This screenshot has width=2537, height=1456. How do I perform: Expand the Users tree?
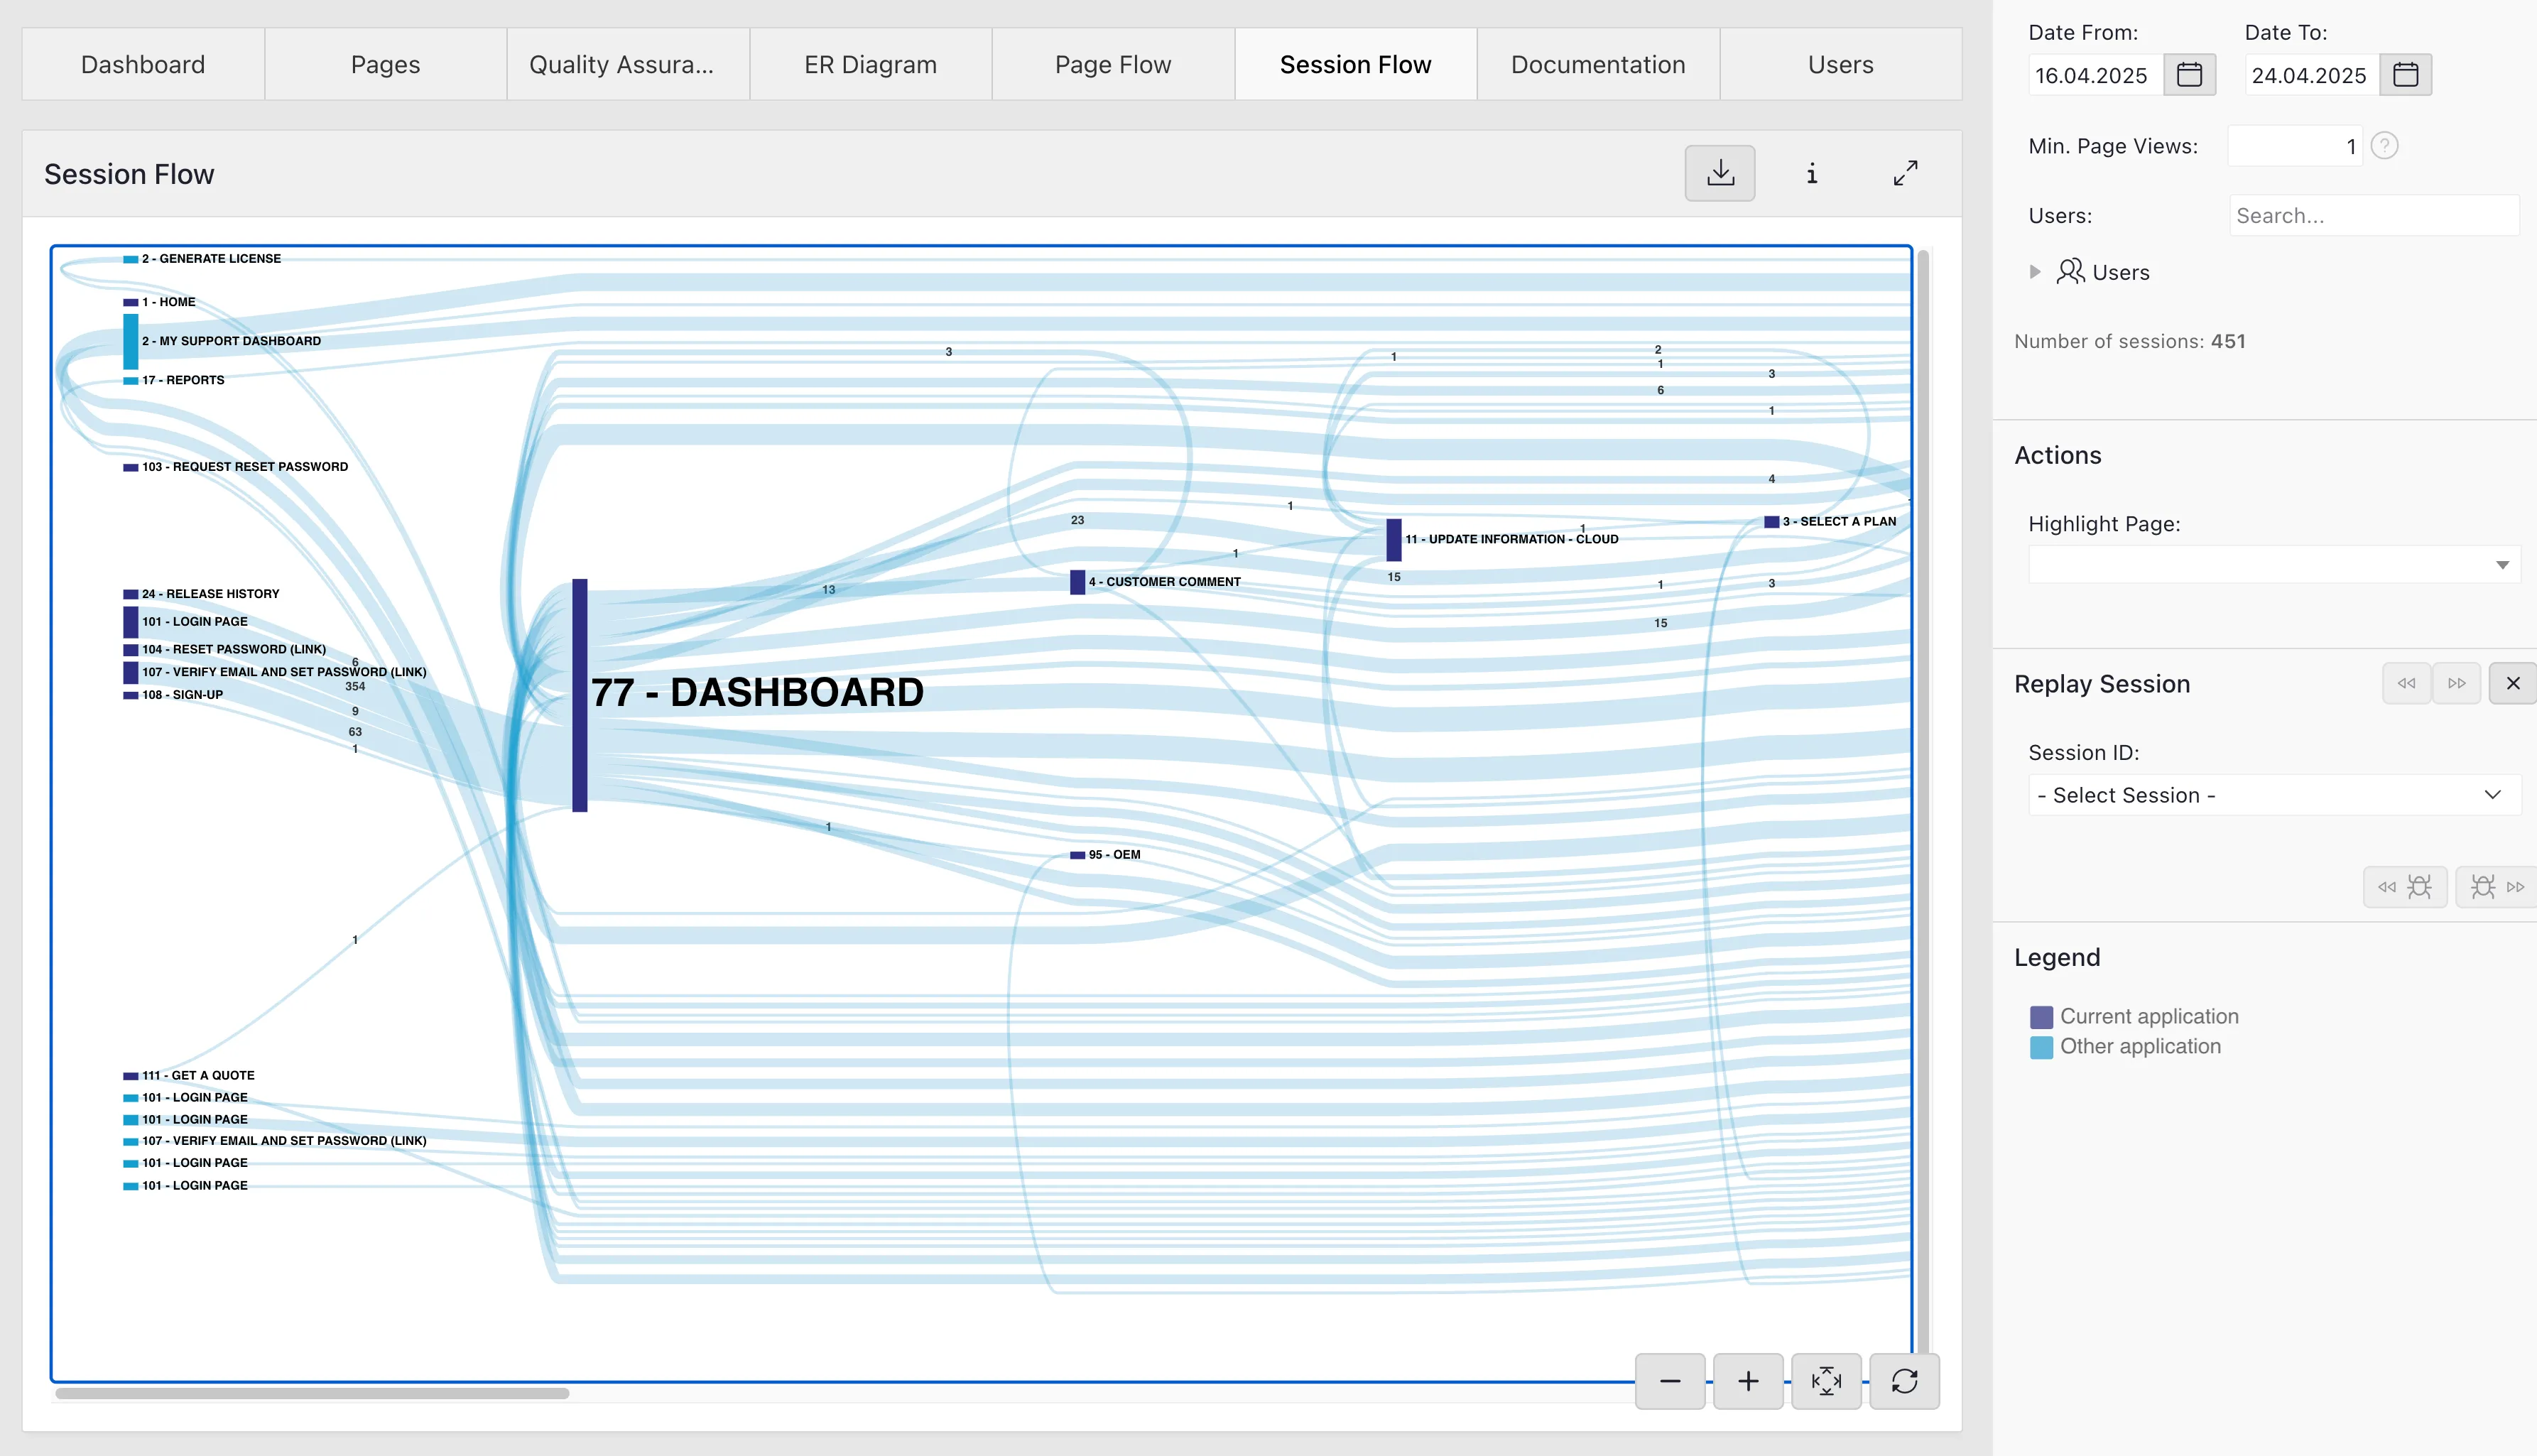(x=2035, y=271)
